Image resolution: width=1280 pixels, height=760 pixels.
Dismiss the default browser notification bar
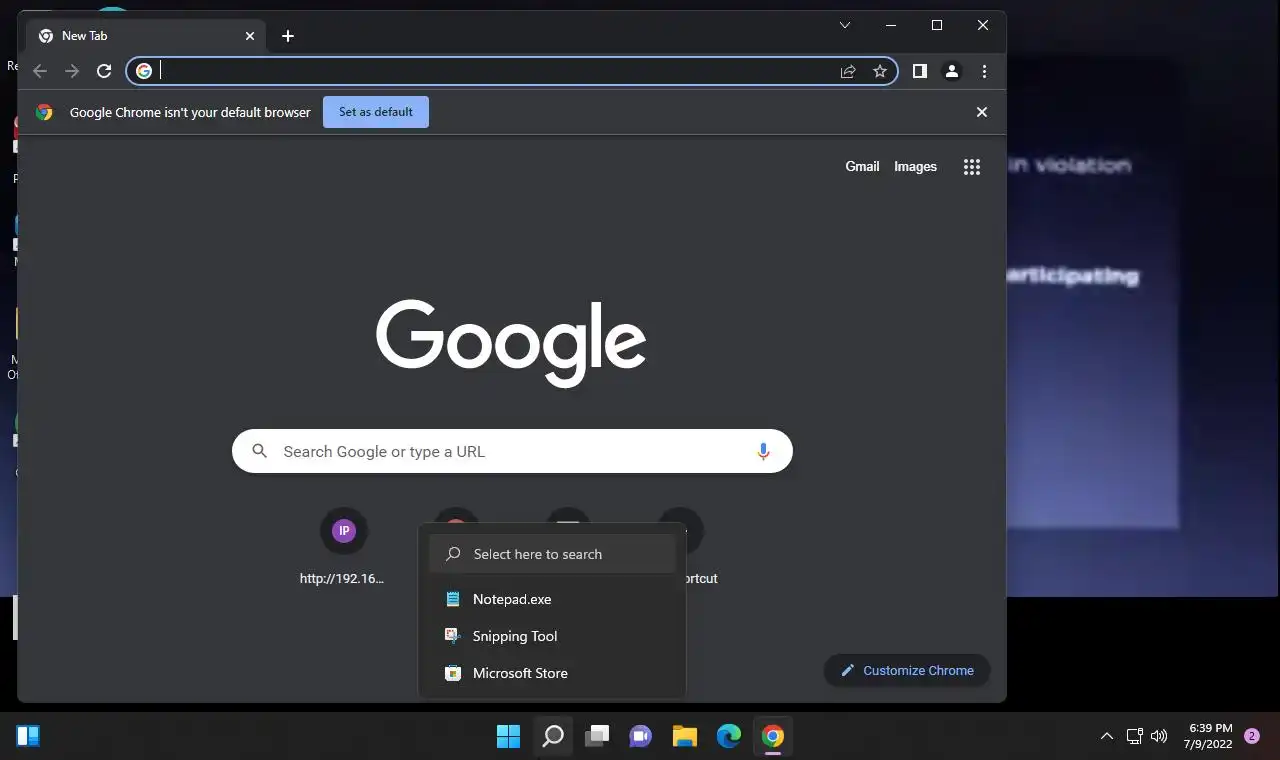tap(982, 112)
